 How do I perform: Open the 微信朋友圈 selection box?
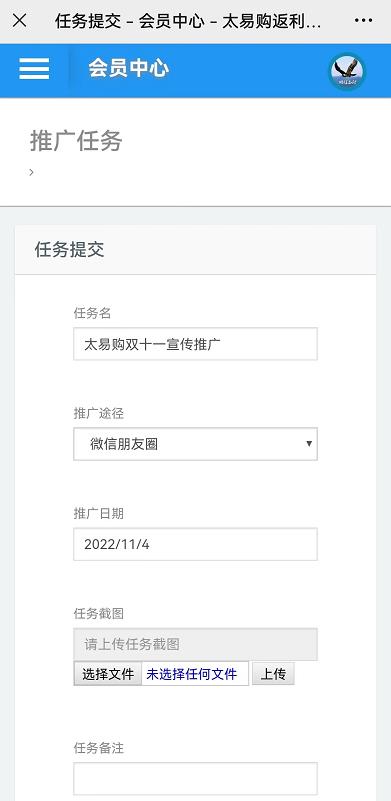(x=195, y=444)
